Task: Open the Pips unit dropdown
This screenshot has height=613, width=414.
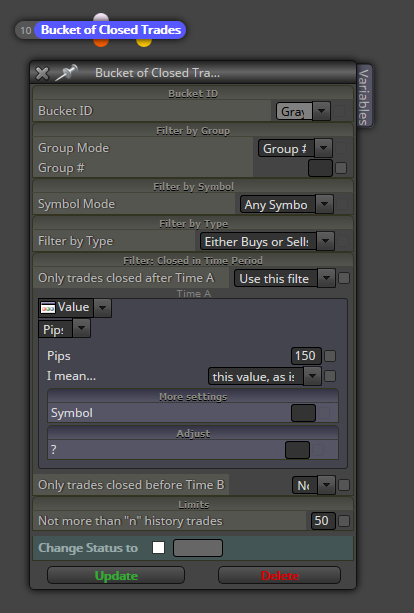Action: [65, 329]
